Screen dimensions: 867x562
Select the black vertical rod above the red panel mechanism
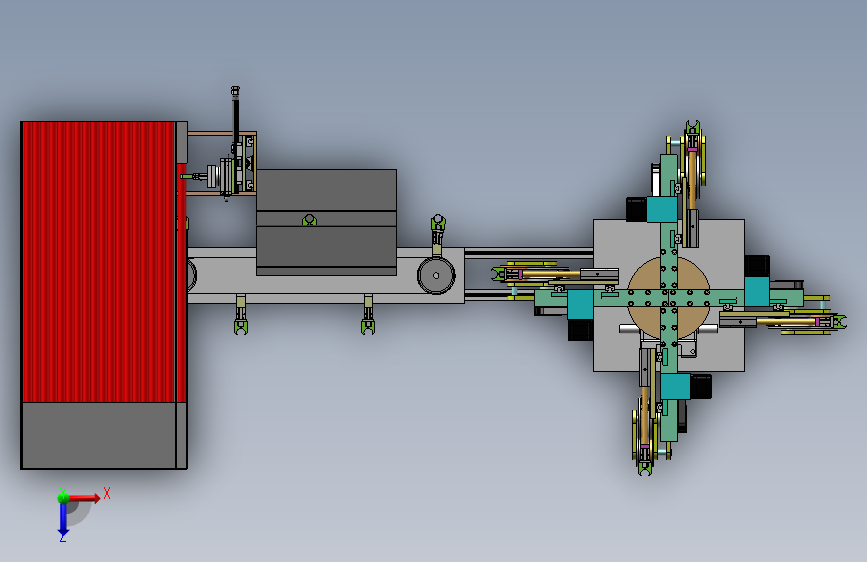point(236,121)
